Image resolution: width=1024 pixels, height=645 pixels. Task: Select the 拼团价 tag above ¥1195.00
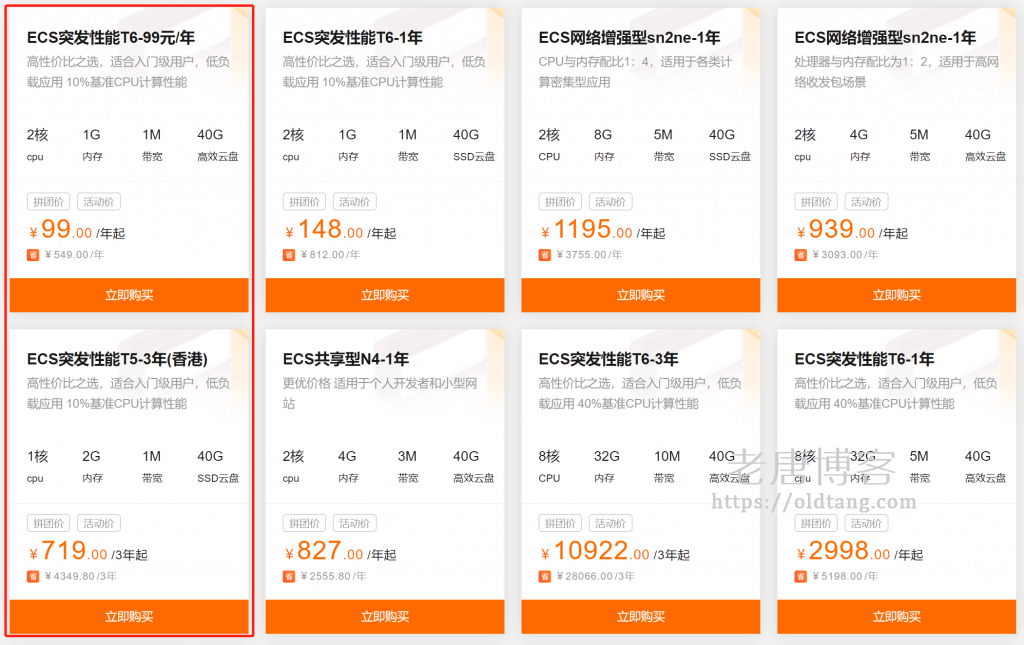tap(560, 202)
